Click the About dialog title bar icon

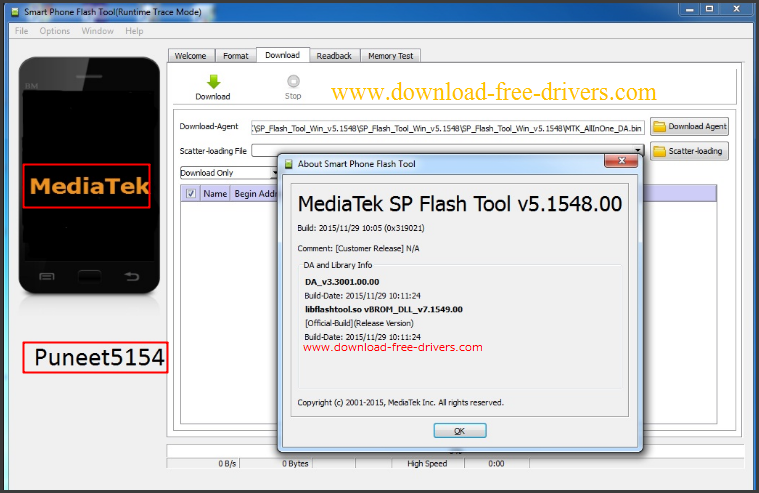[288, 164]
